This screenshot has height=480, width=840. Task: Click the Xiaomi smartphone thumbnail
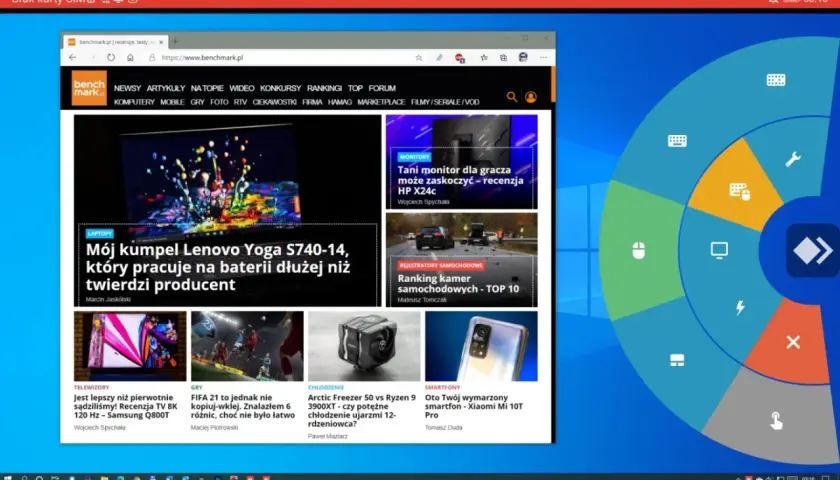coord(481,346)
